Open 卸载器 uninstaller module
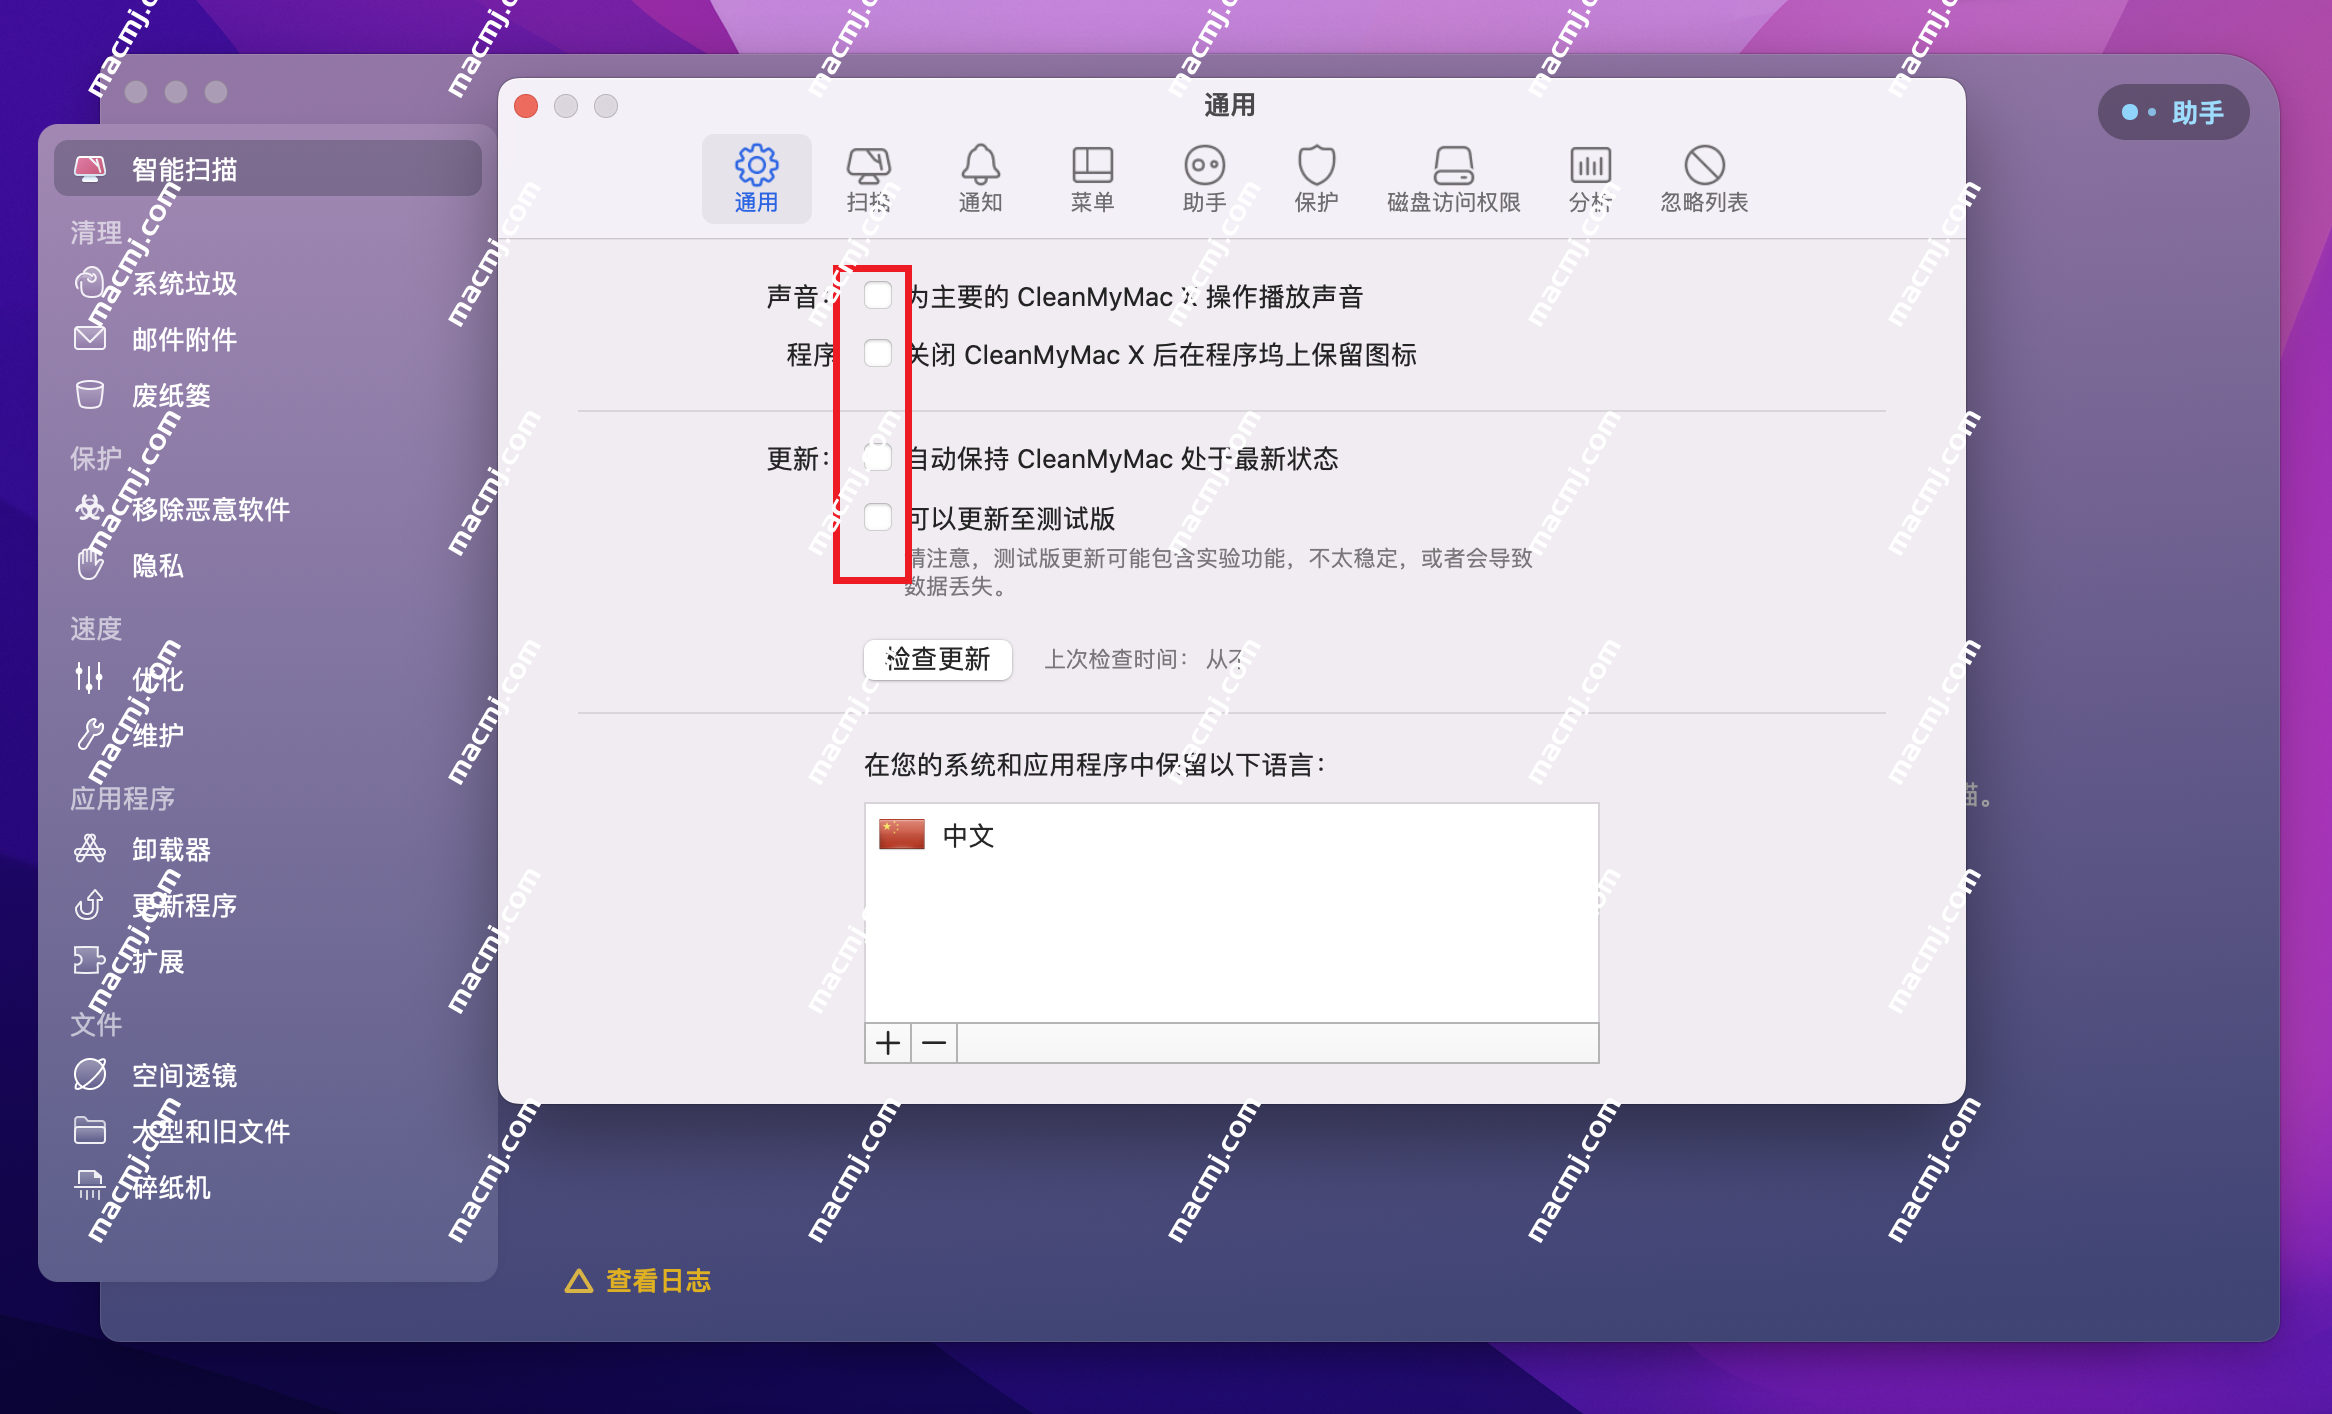Viewport: 2332px width, 1414px height. tap(268, 850)
